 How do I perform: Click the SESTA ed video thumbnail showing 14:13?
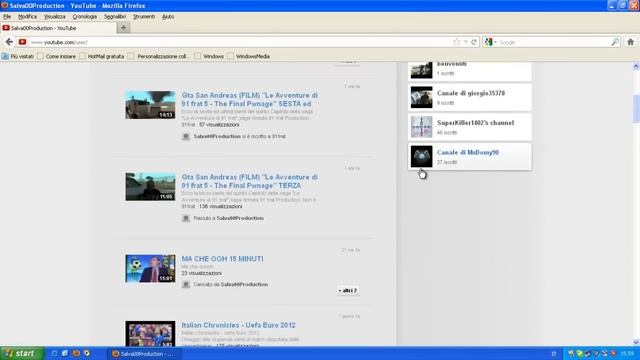tap(150, 105)
